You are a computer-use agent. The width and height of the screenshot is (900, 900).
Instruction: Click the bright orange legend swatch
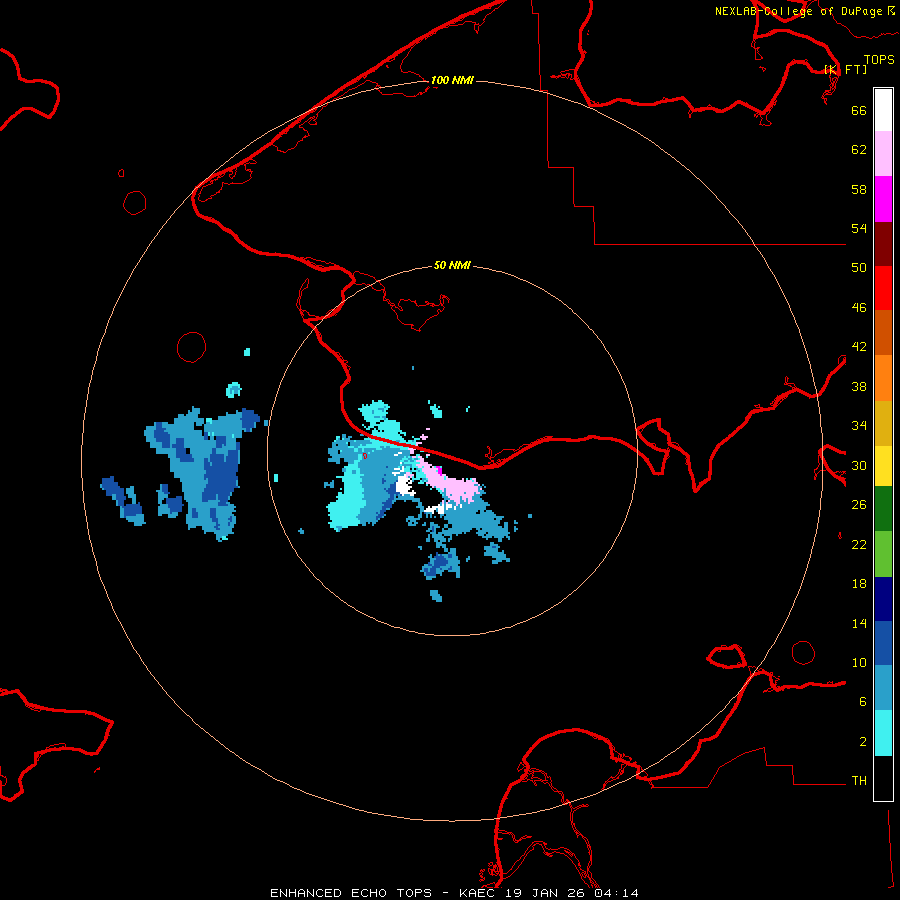883,378
